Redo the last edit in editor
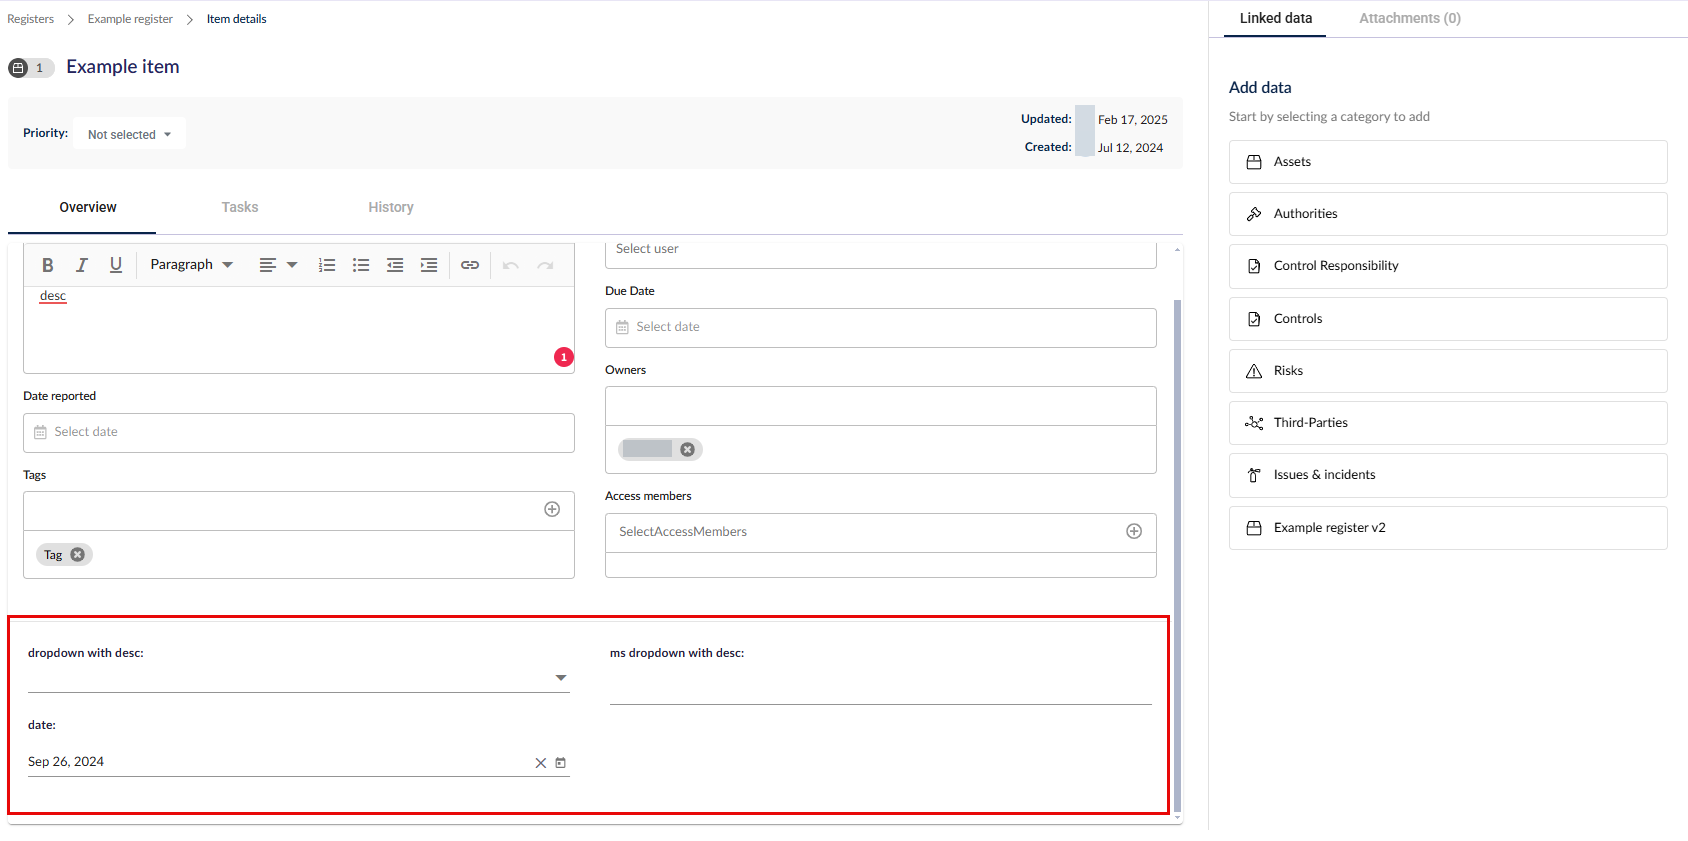 click(545, 265)
